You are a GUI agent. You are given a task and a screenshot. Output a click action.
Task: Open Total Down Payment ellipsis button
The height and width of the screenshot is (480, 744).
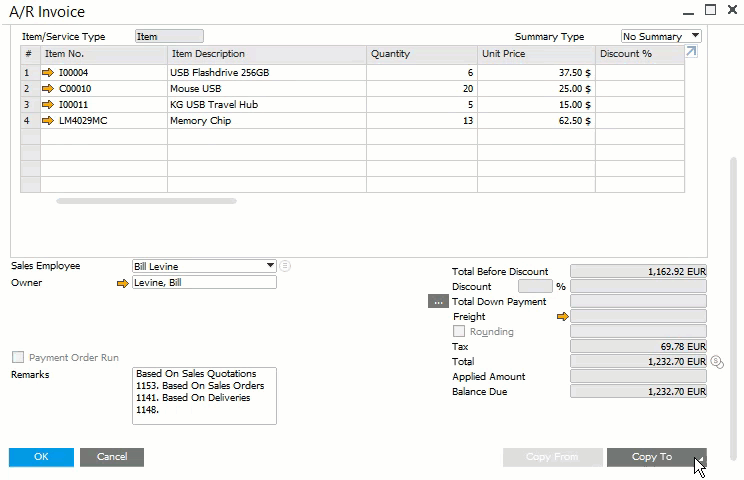(438, 301)
